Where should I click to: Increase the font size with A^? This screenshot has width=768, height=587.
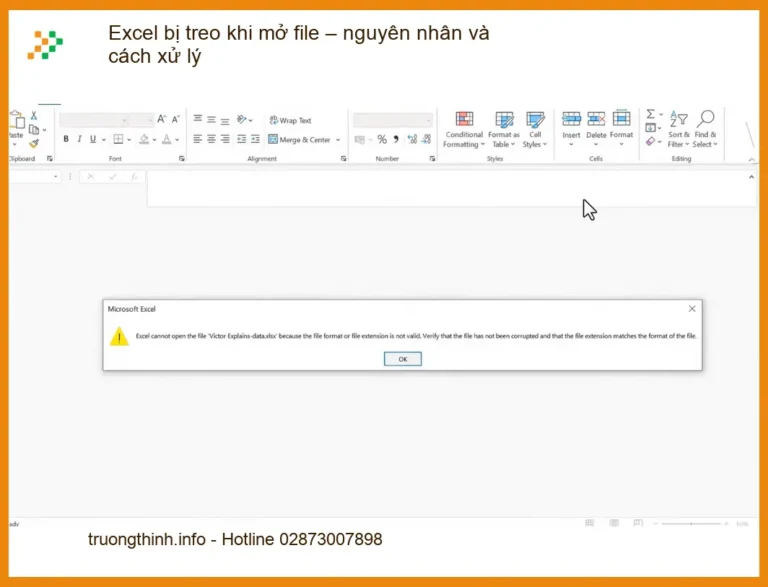162,119
